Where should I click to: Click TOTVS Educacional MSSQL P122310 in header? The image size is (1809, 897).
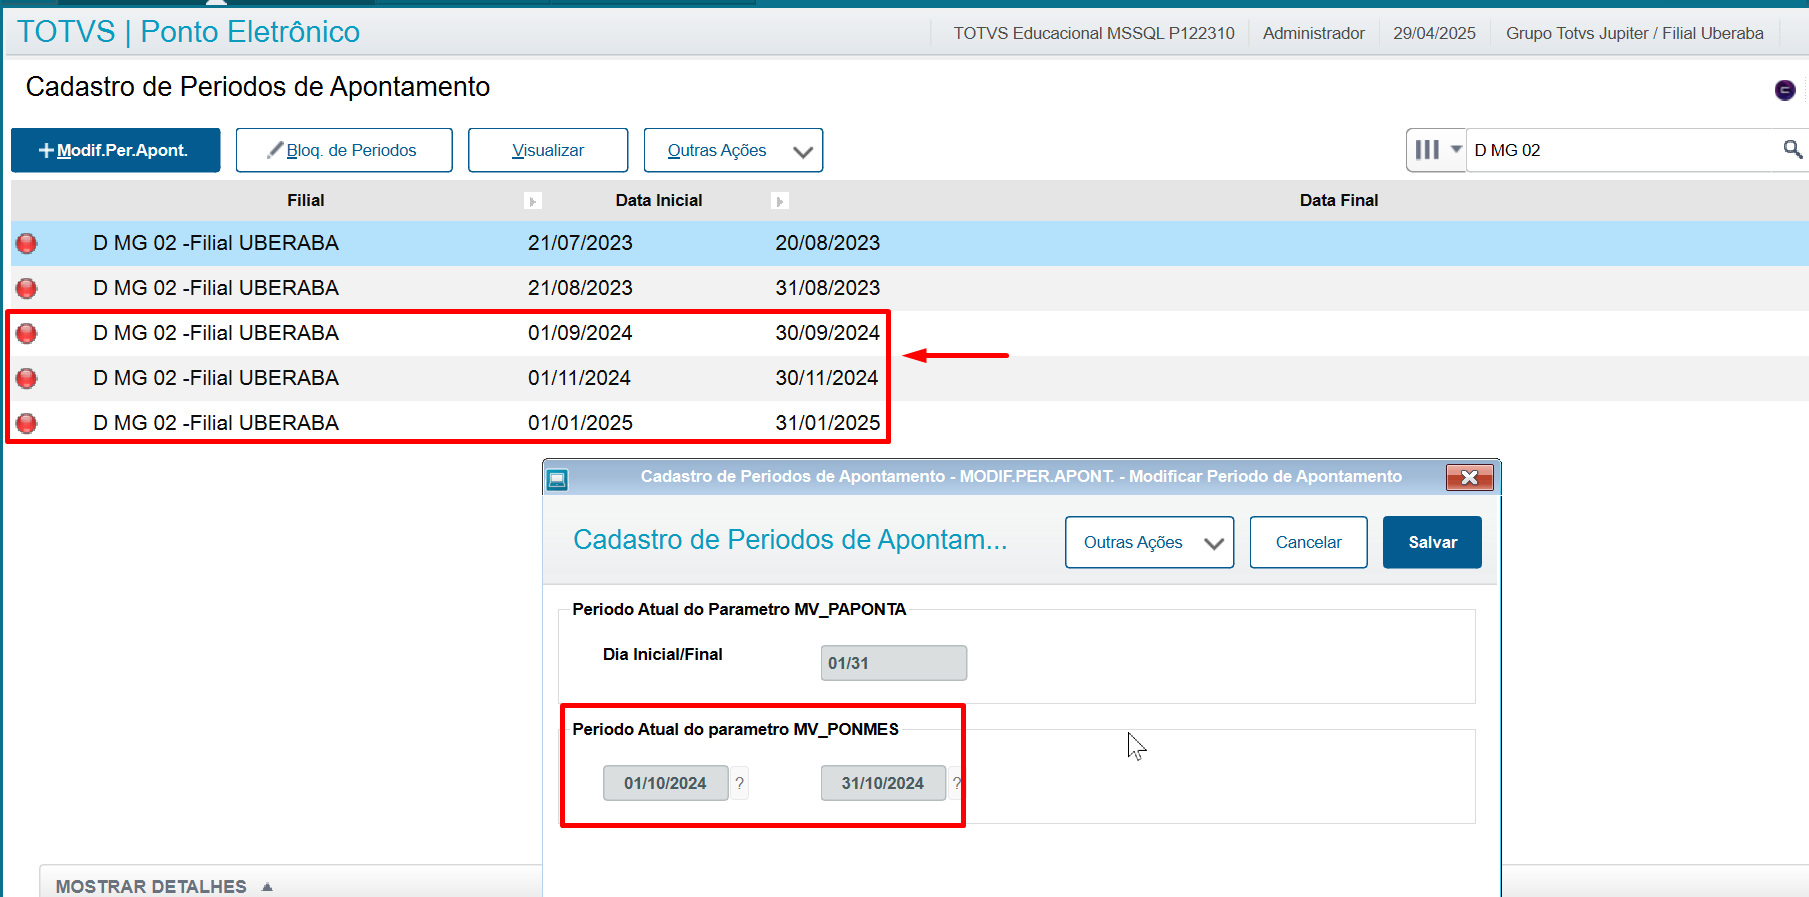pos(1094,33)
